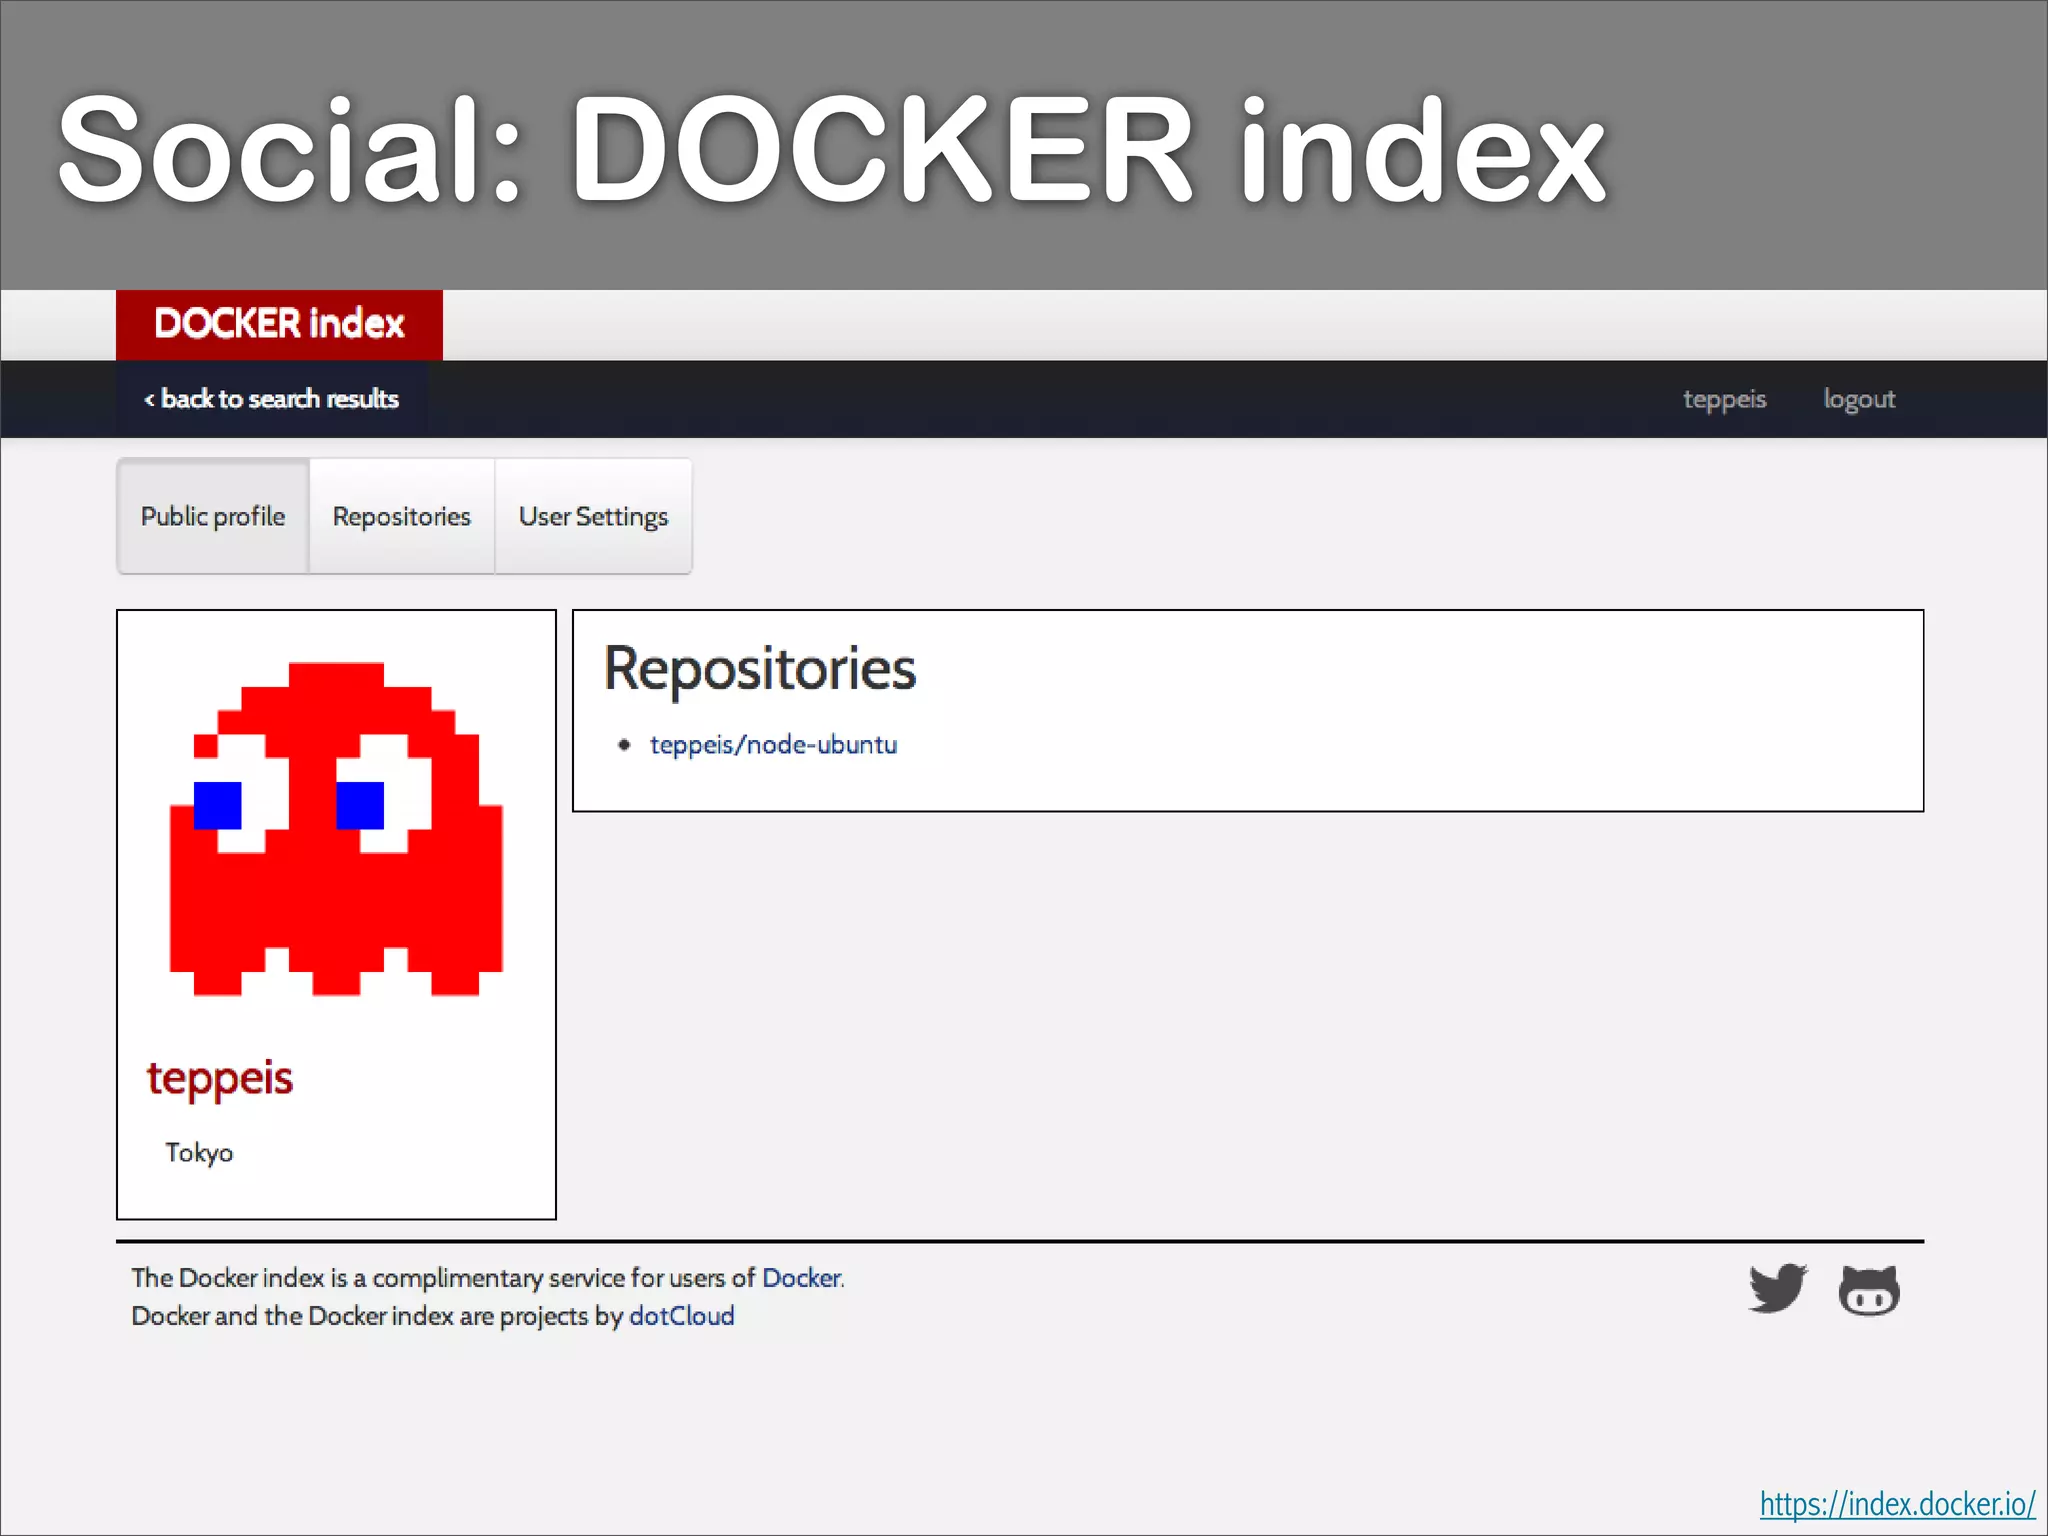Click the teppeis username under avatar
2048x1536 pixels.
click(220, 1080)
